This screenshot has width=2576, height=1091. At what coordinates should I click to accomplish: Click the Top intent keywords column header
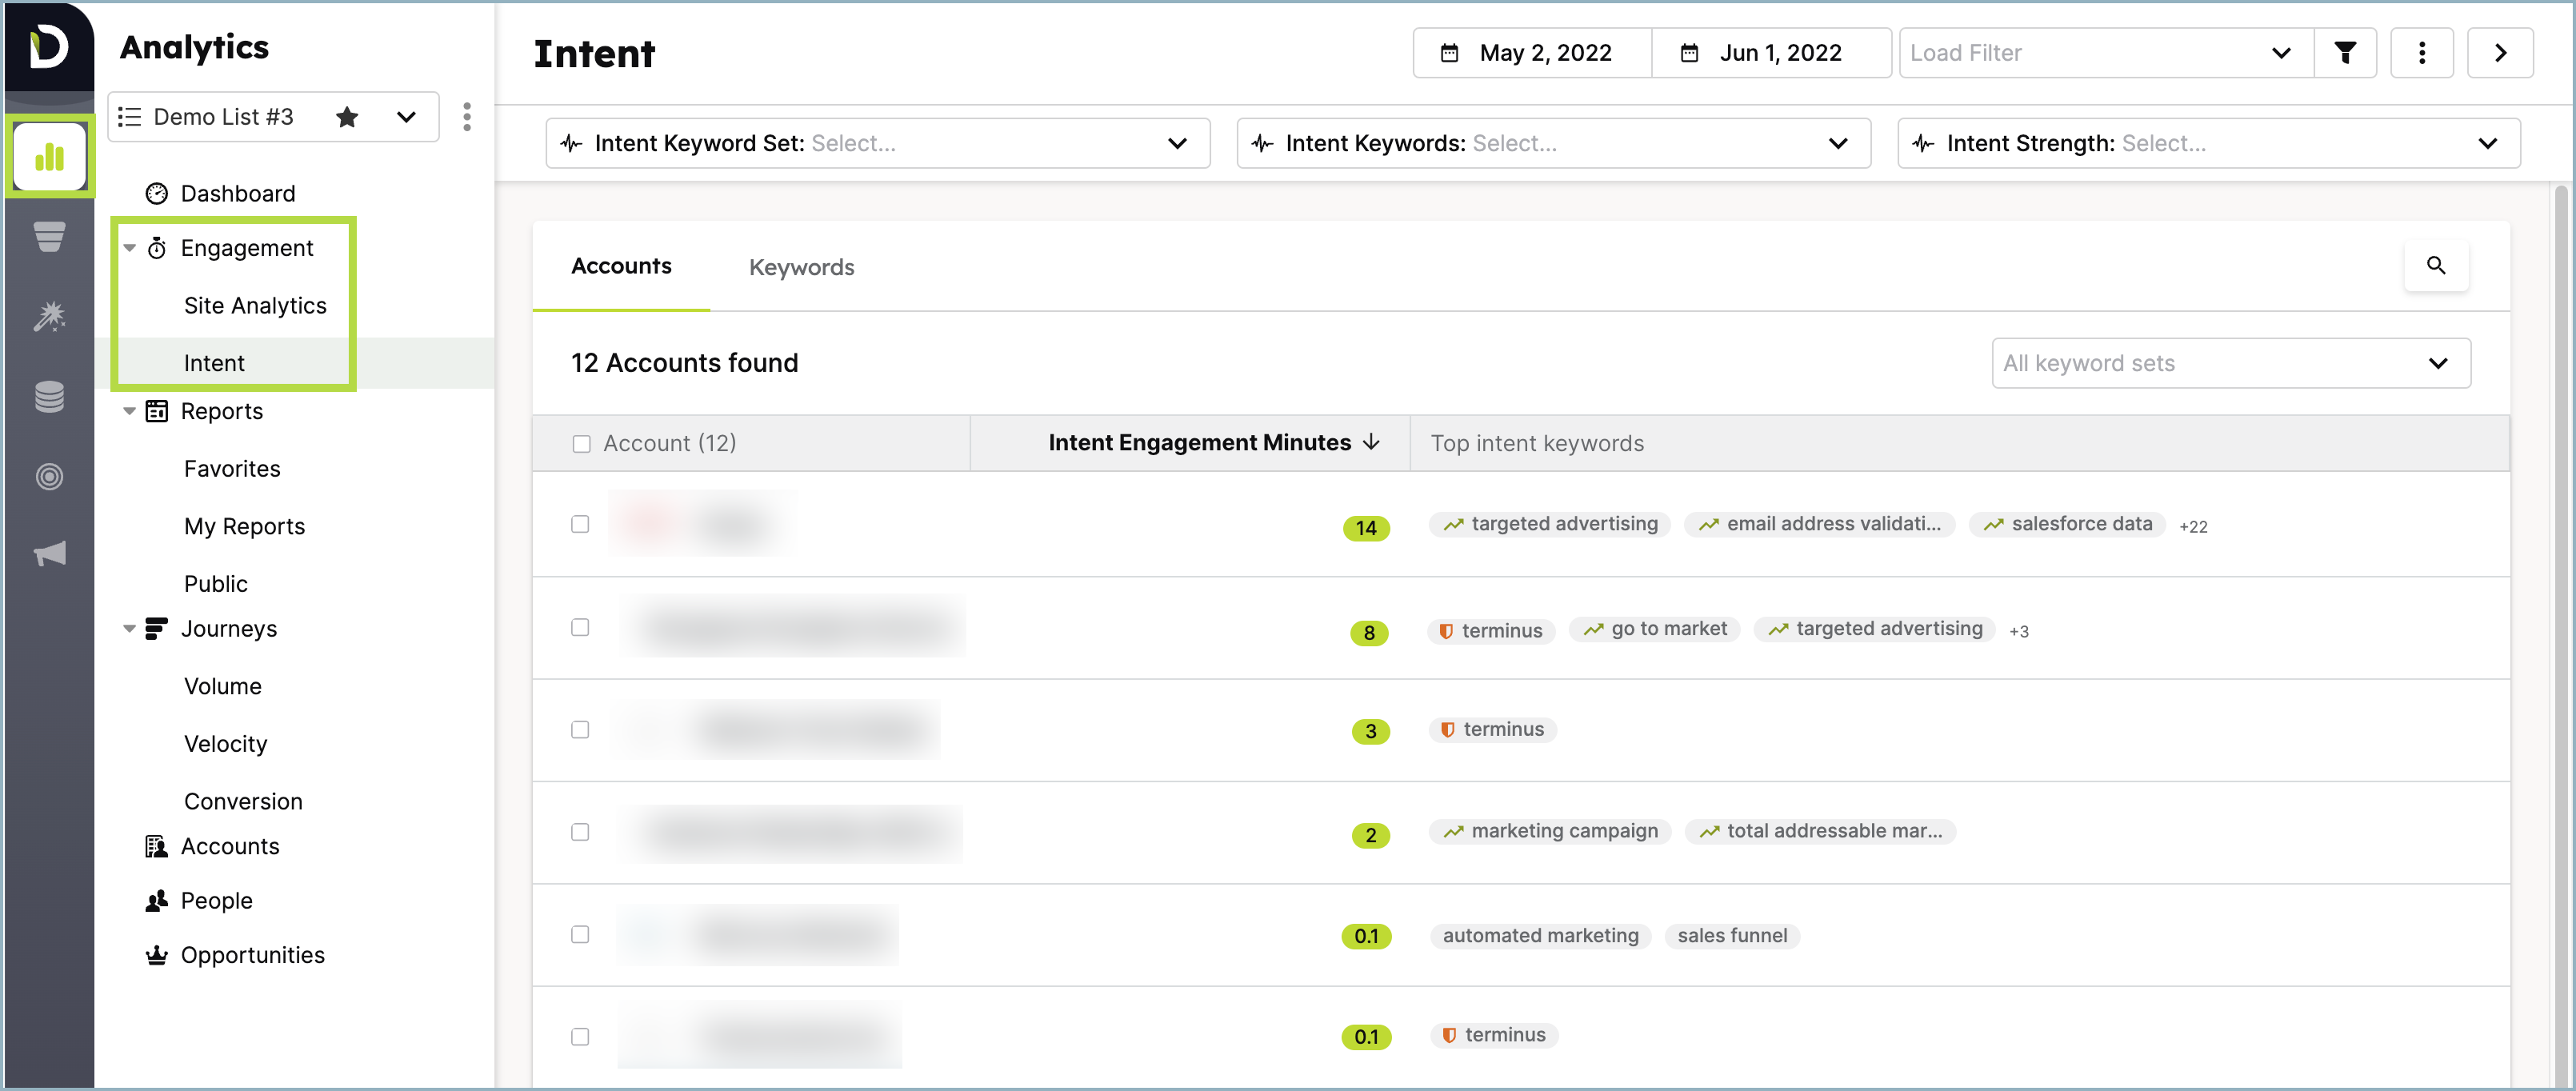coord(1536,443)
